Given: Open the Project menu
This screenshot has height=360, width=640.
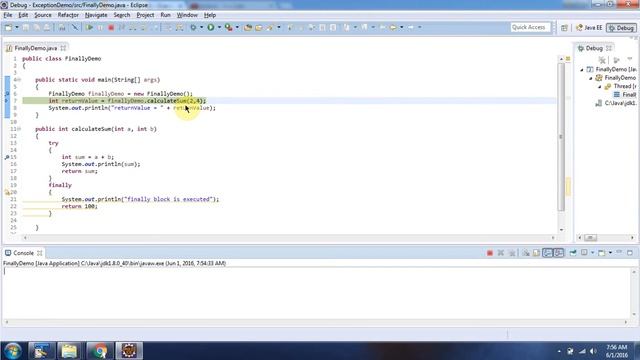Looking at the screenshot, I should 145,15.
